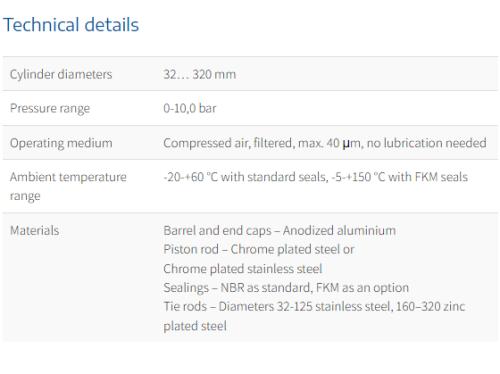Screen dimensions: 500x374
Task: Click the no lubrication needed text
Action: click(427, 143)
